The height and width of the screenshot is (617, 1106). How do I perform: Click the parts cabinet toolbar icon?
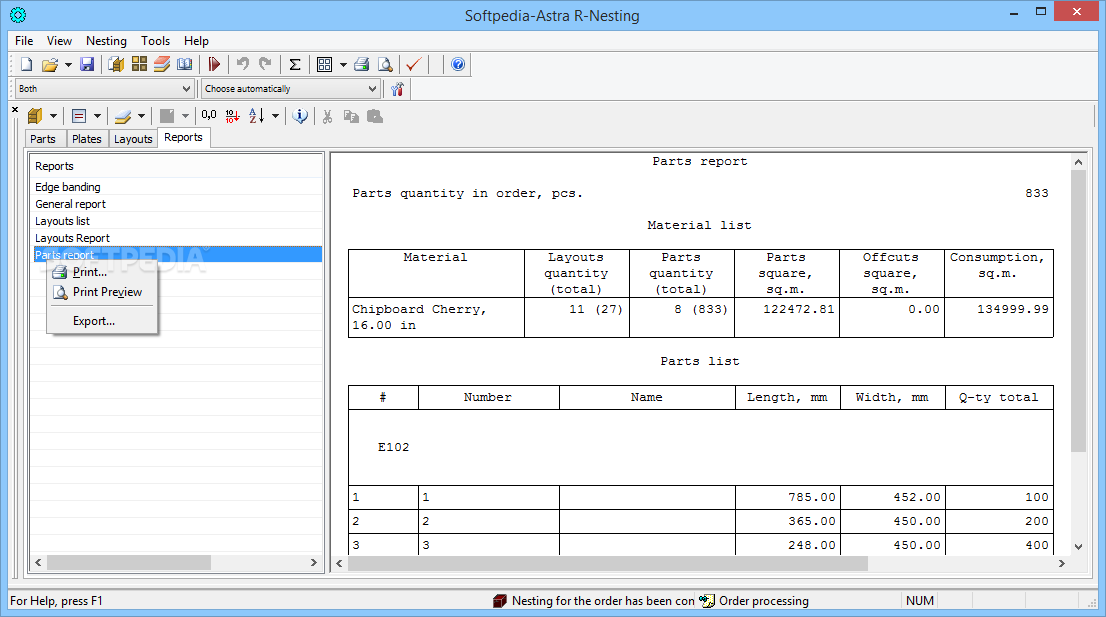(116, 64)
